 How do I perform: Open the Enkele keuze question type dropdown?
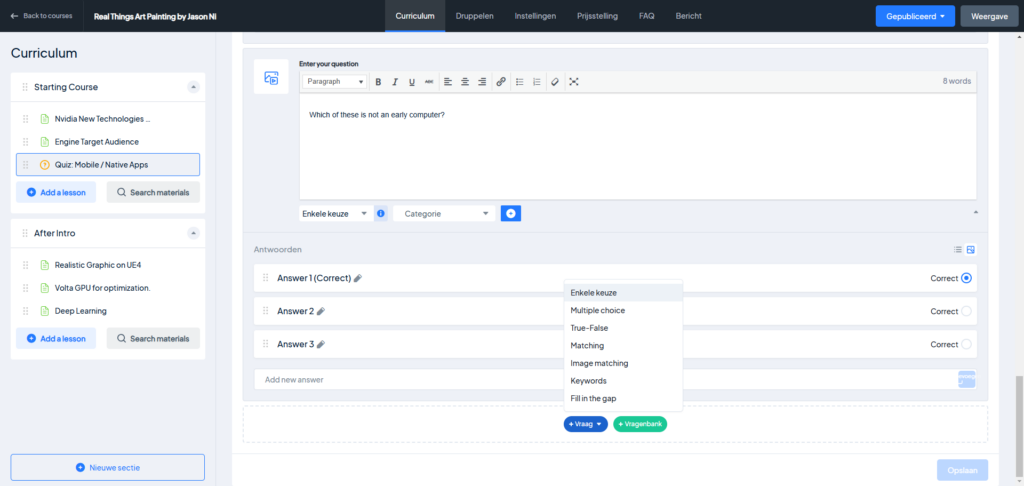[x=336, y=214]
